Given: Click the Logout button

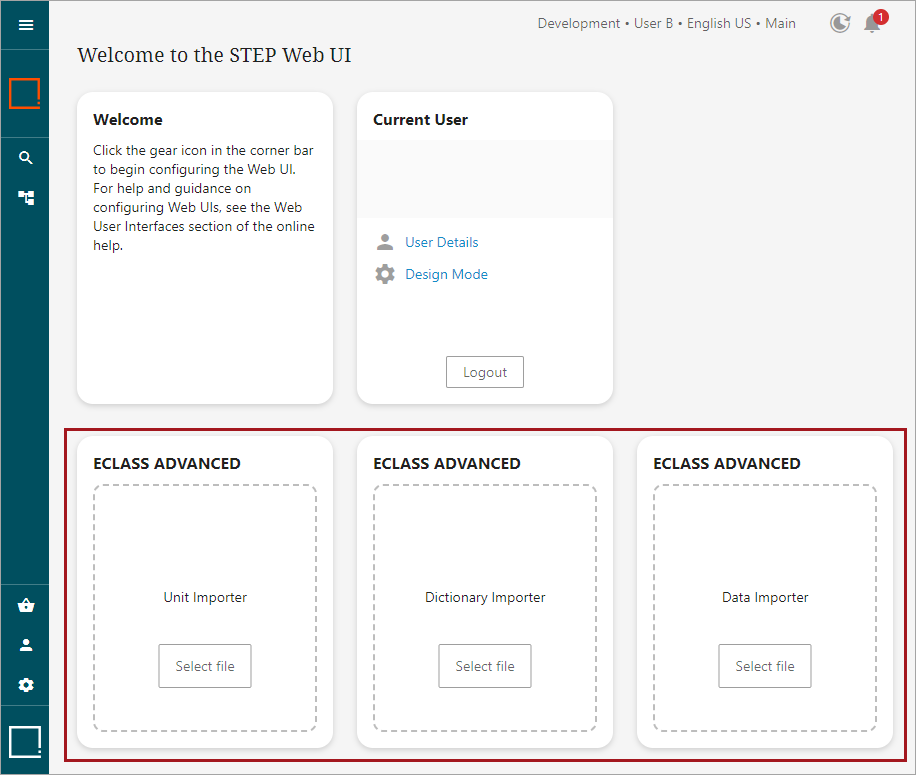Looking at the screenshot, I should pyautogui.click(x=485, y=372).
